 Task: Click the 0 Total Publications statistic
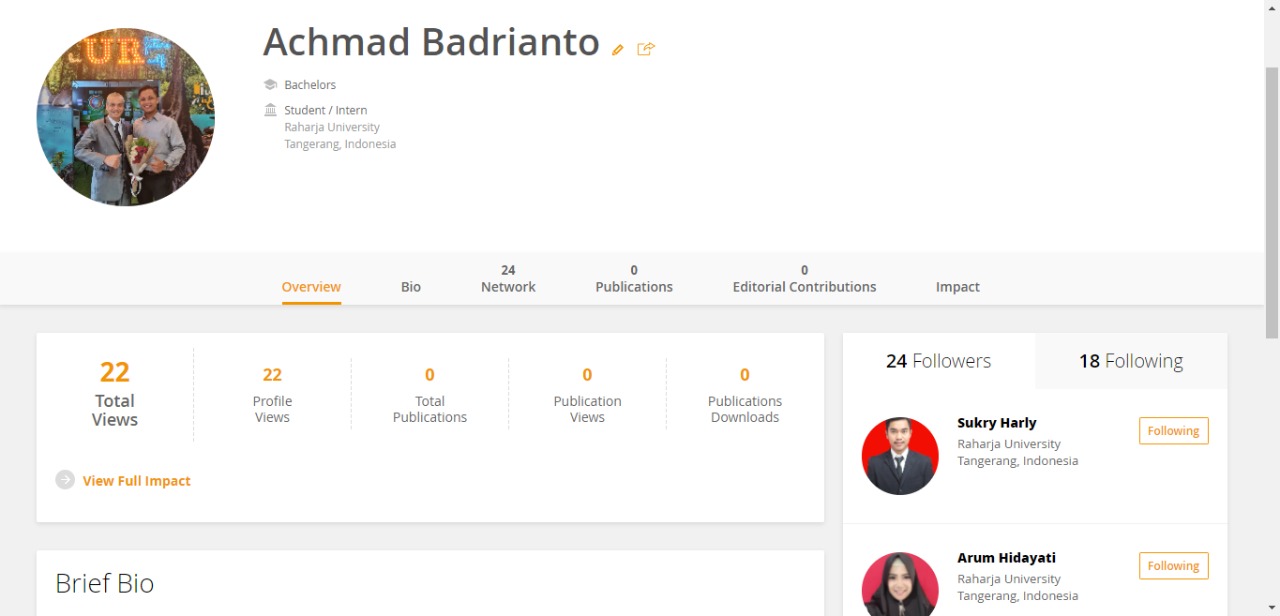[430, 395]
